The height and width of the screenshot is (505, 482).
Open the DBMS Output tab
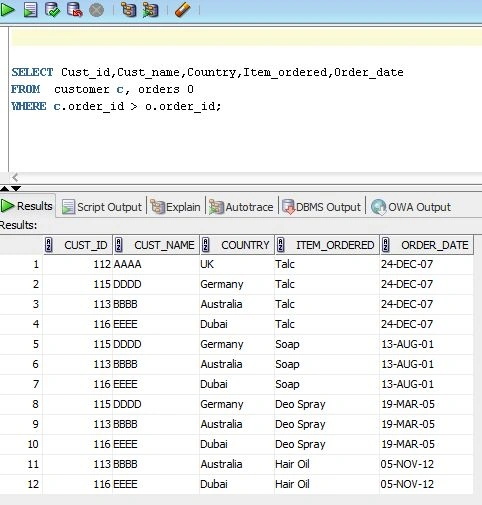(321, 207)
